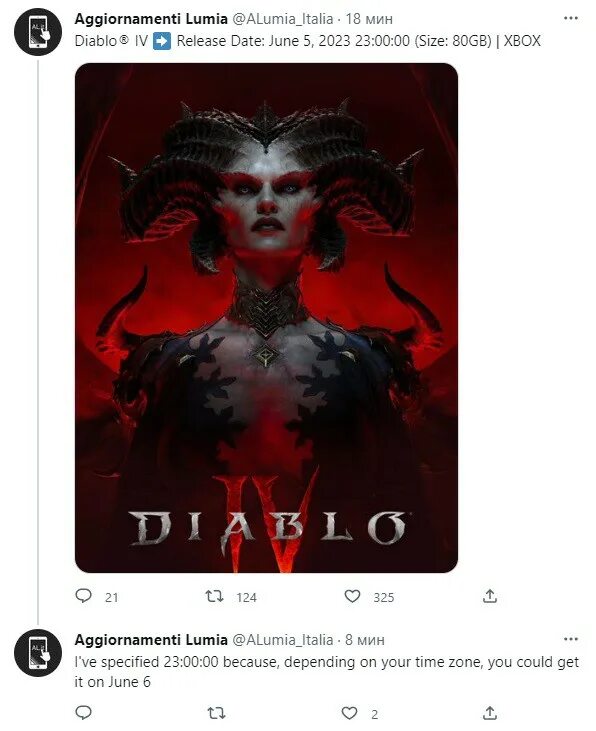Like the follow-up tweet with 2 likes
Screen dimensions: 596x731
[x=349, y=713]
